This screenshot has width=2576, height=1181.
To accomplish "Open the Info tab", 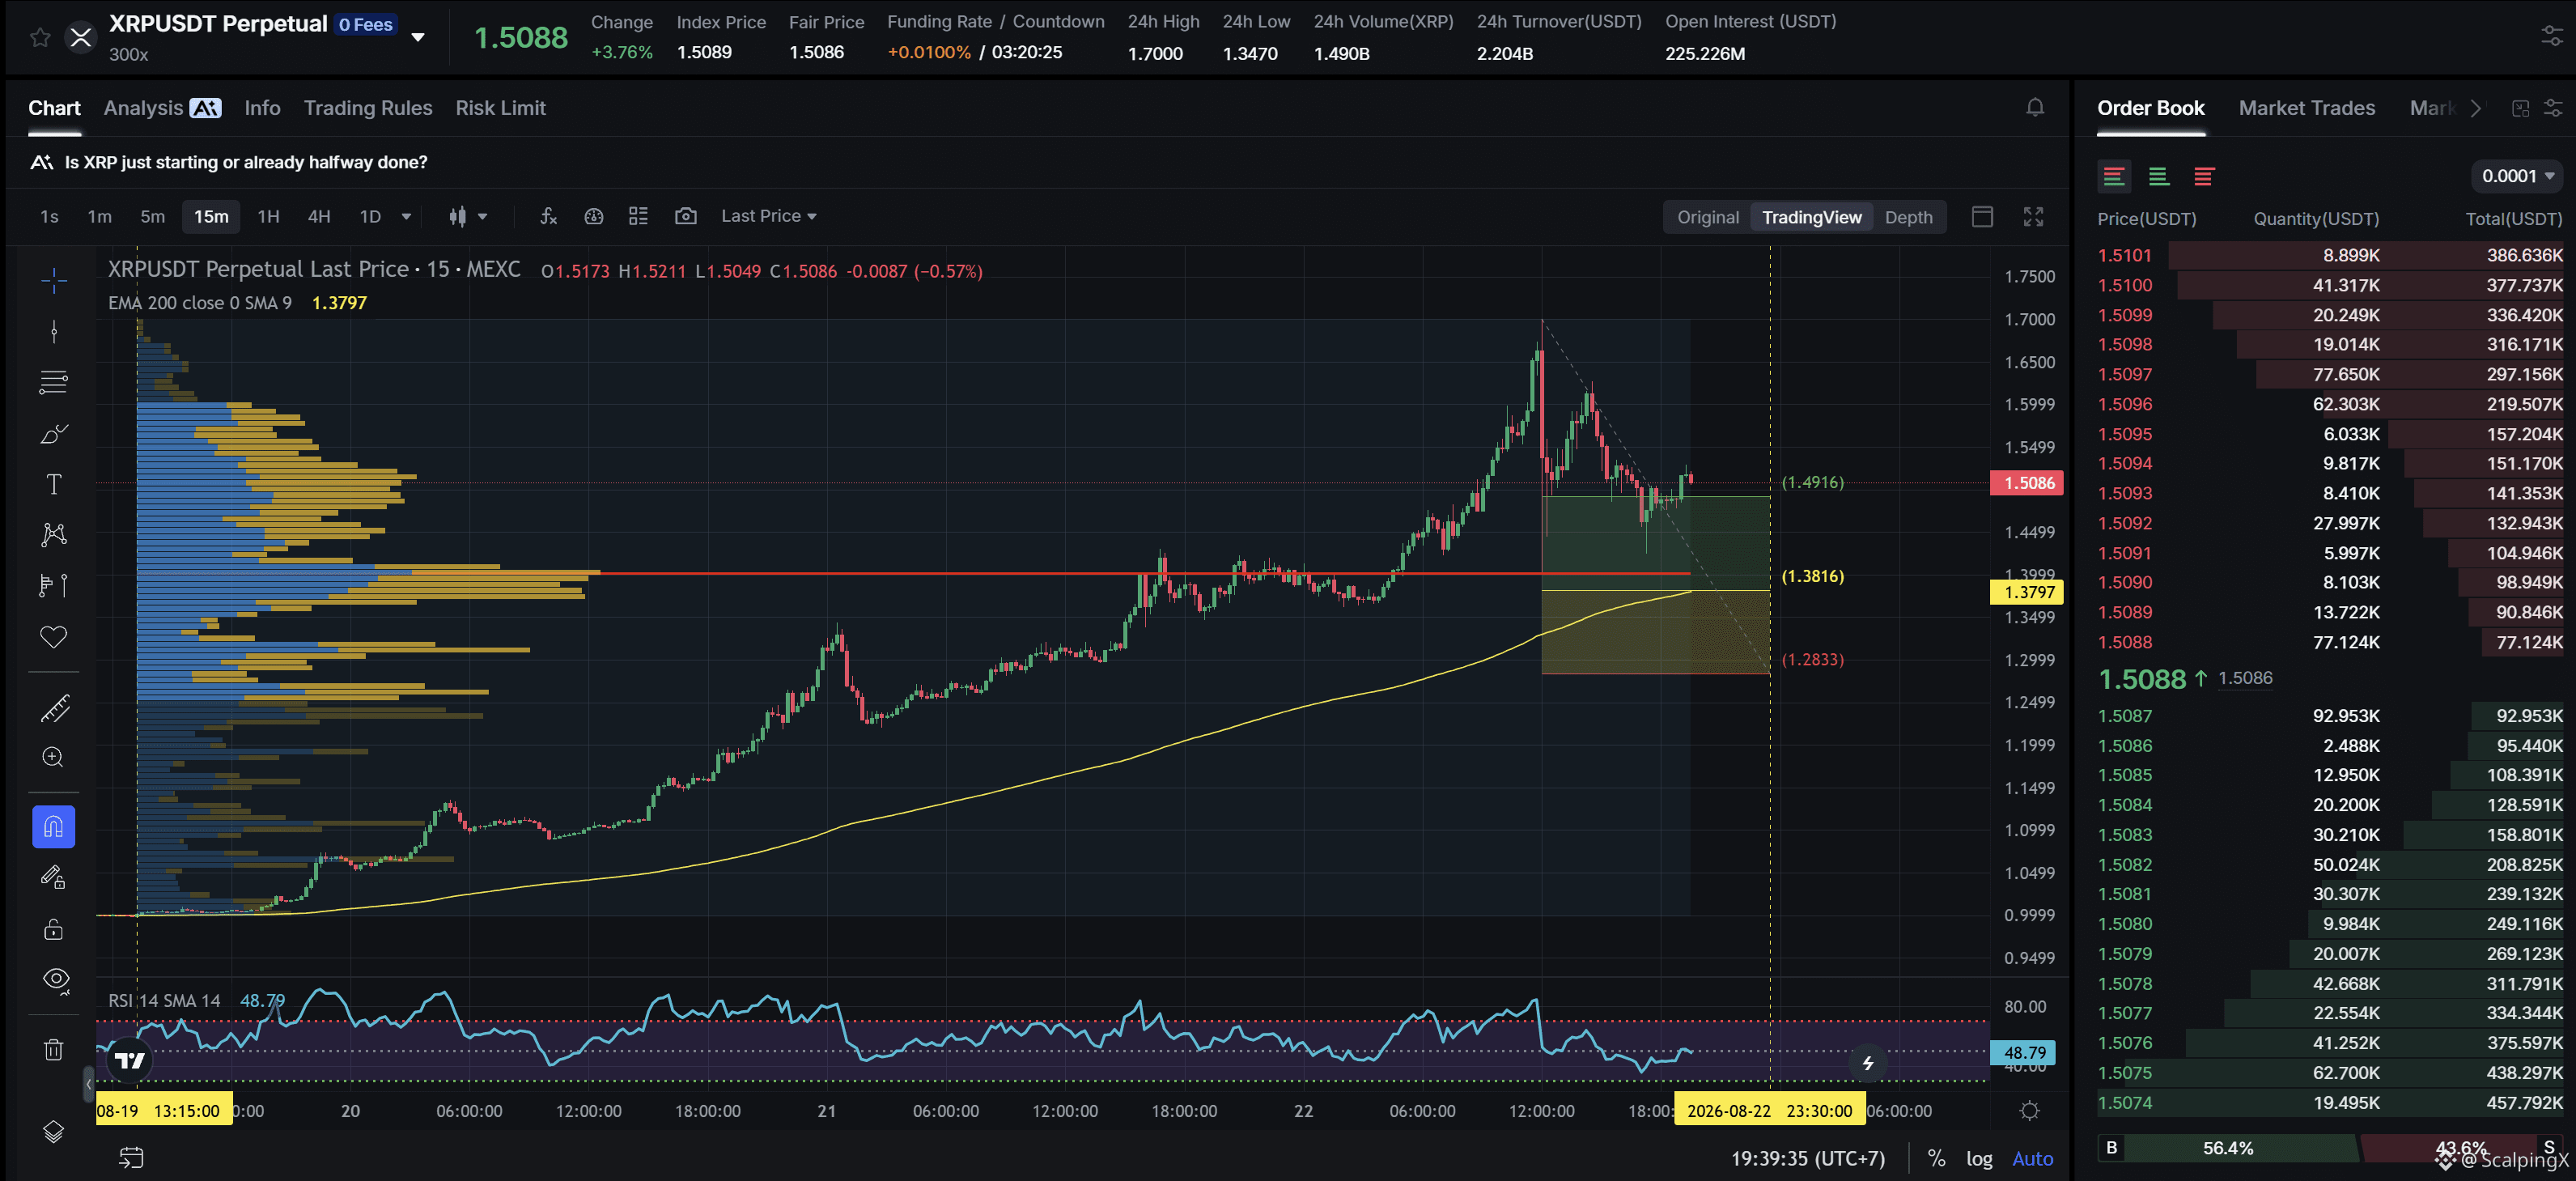I will pos(262,108).
